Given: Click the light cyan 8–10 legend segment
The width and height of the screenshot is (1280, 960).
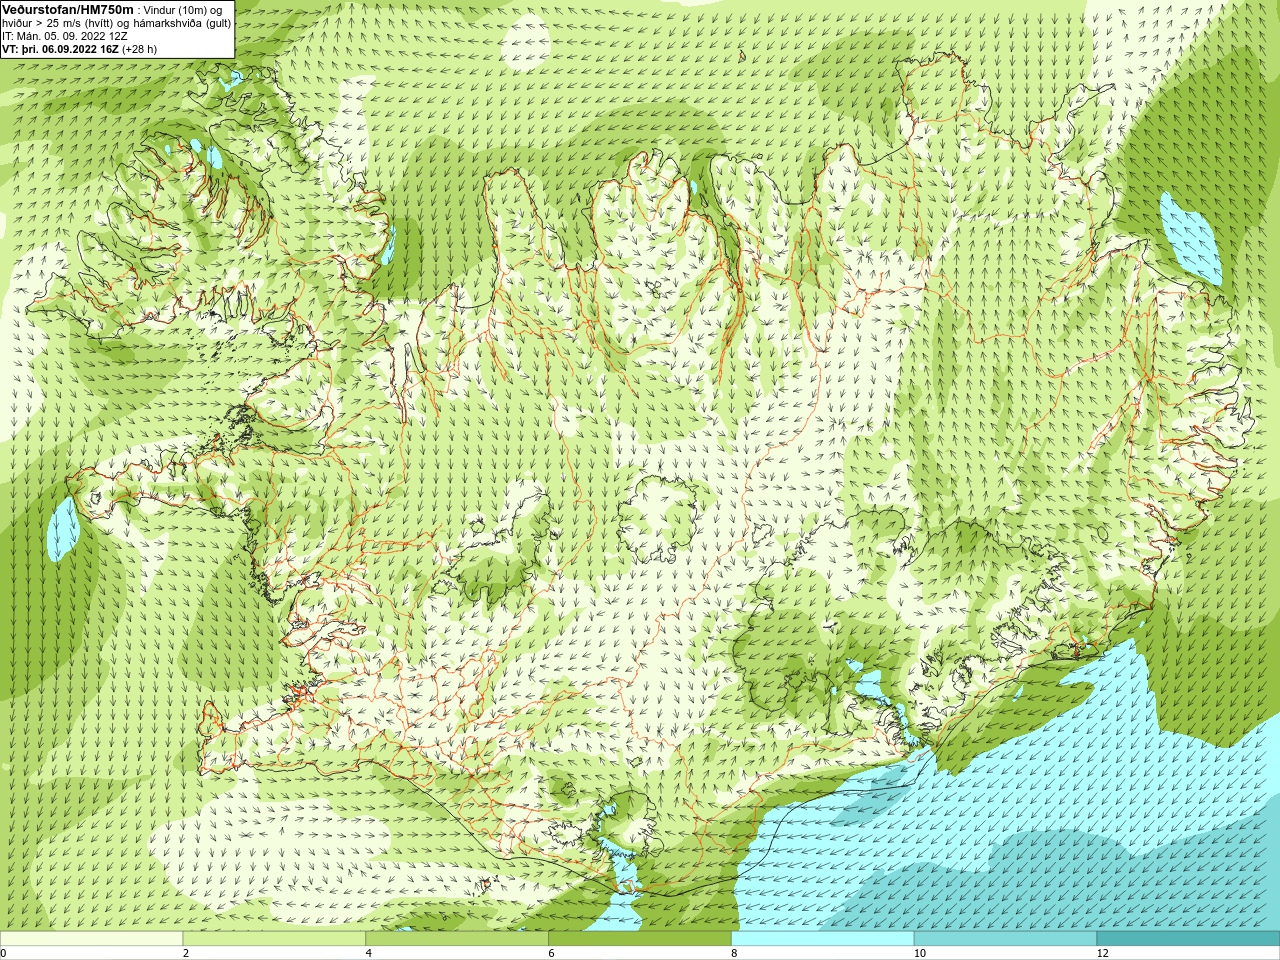Looking at the screenshot, I should click(x=823, y=939).
